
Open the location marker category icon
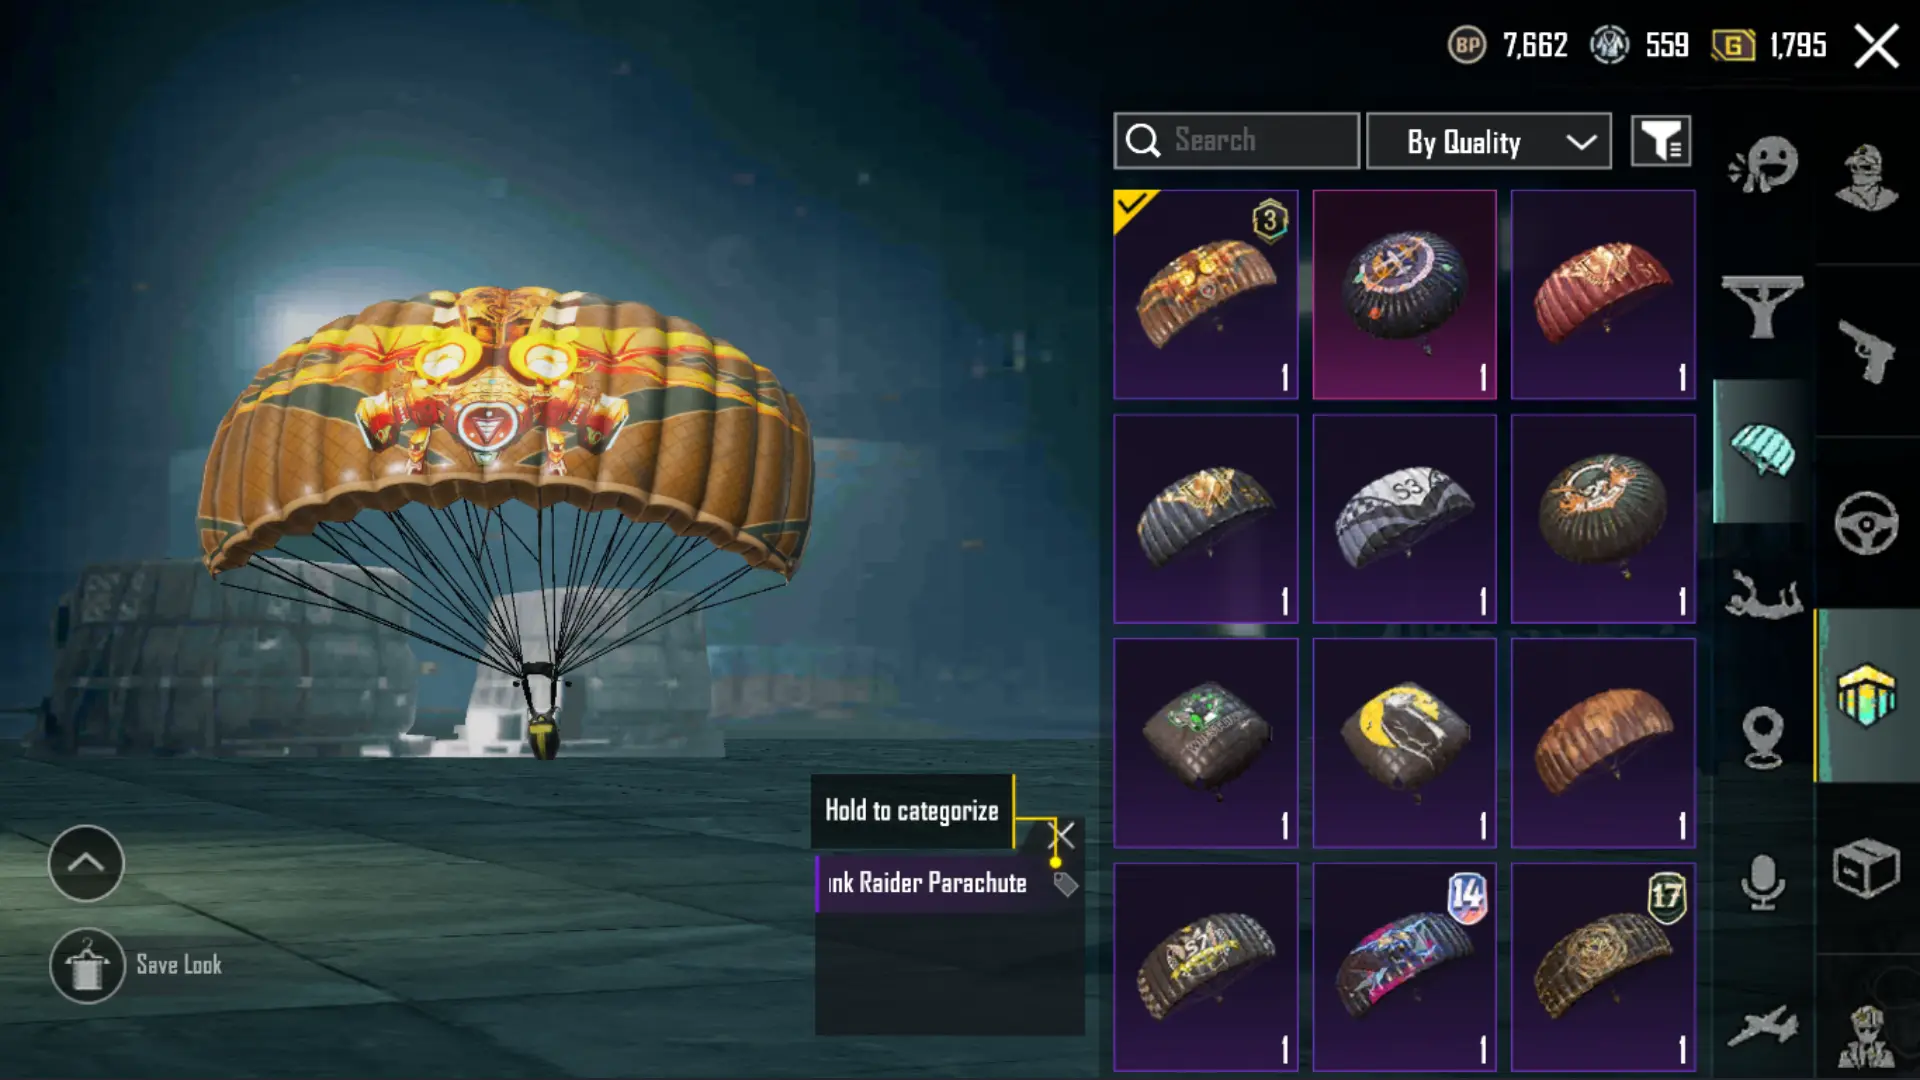click(x=1763, y=737)
